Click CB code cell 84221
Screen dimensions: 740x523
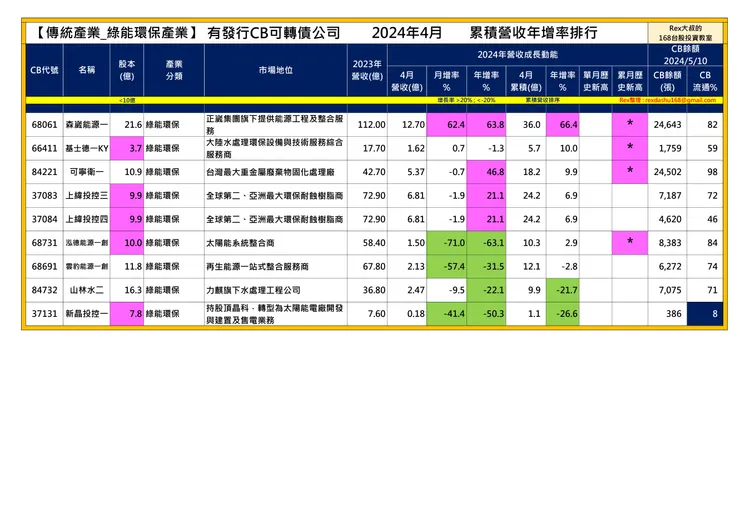[44, 172]
